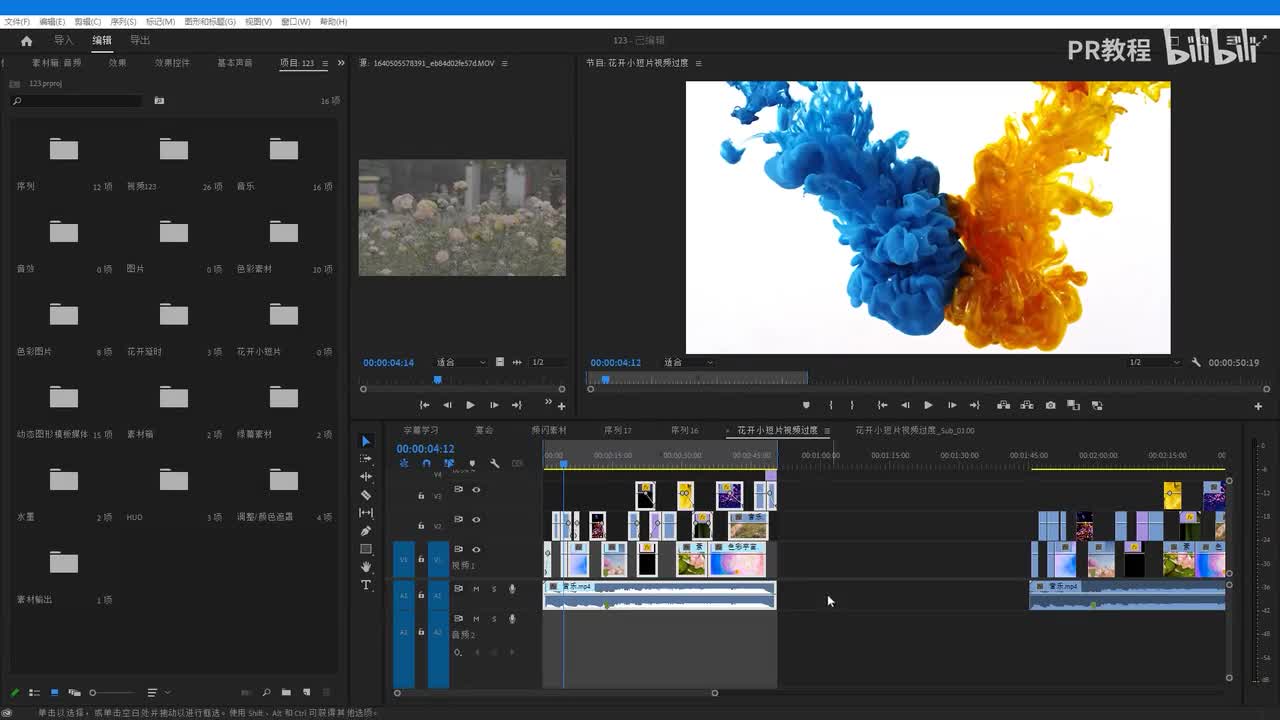Open the 序列 17 timeline tab
This screenshot has width=1280, height=720.
click(x=617, y=431)
